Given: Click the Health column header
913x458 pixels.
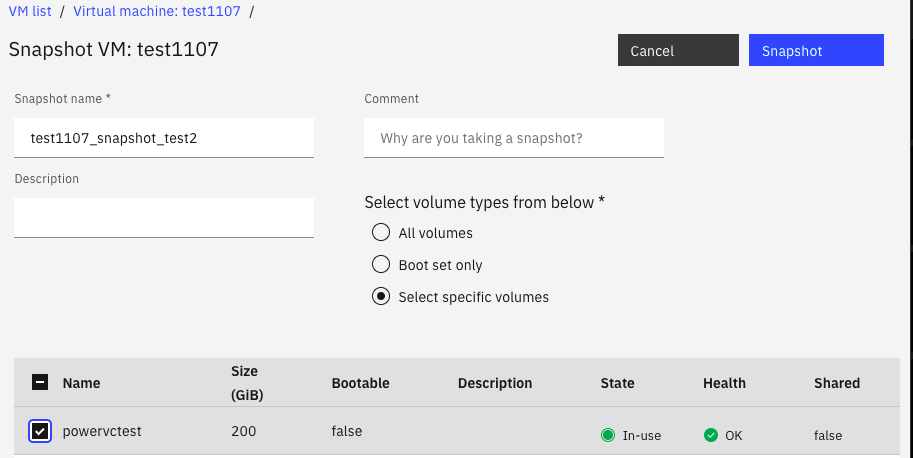Looking at the screenshot, I should [724, 383].
